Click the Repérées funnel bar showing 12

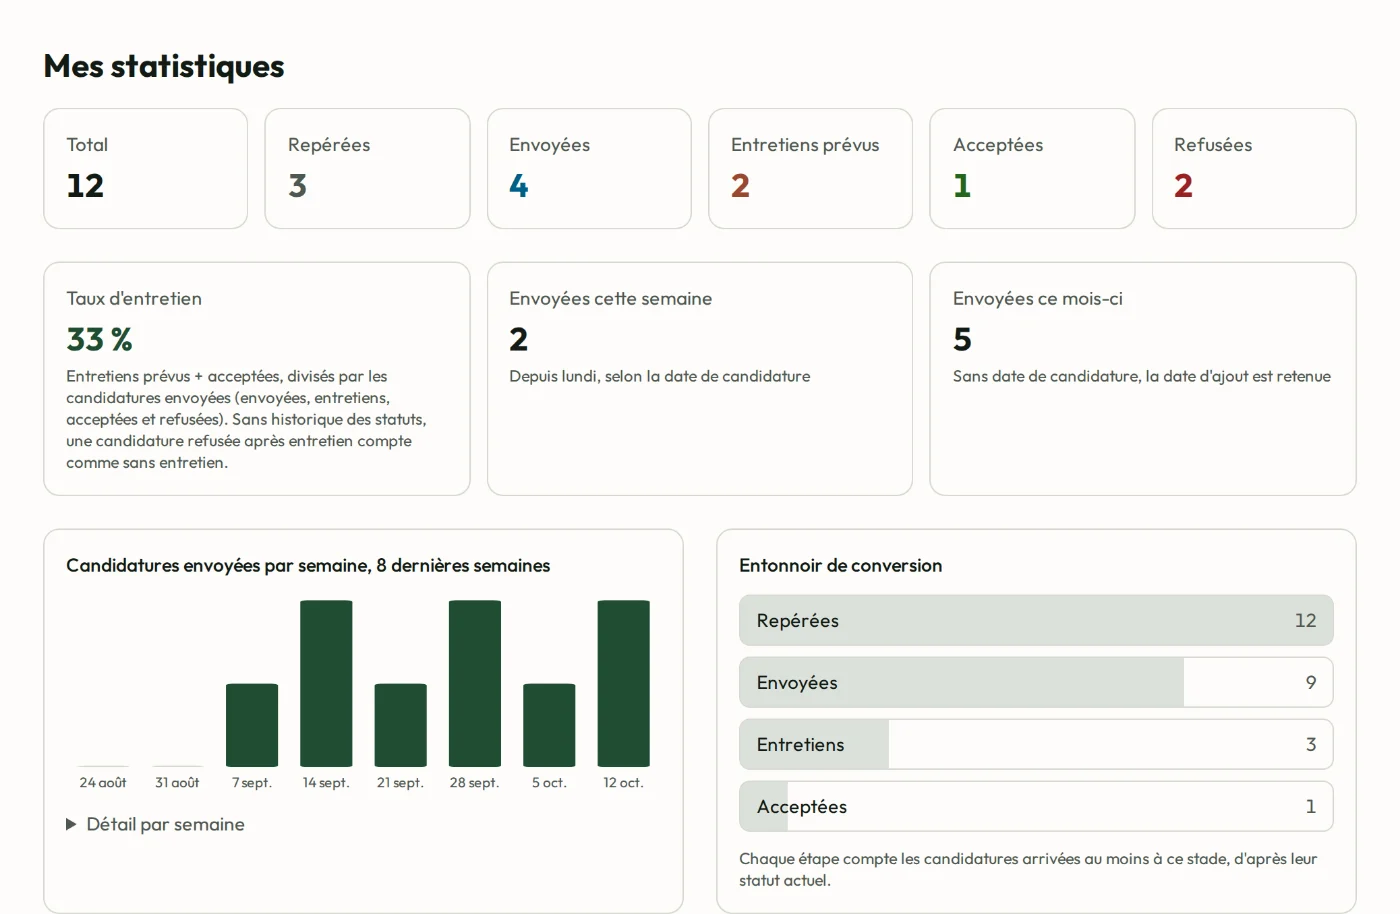[1036, 620]
